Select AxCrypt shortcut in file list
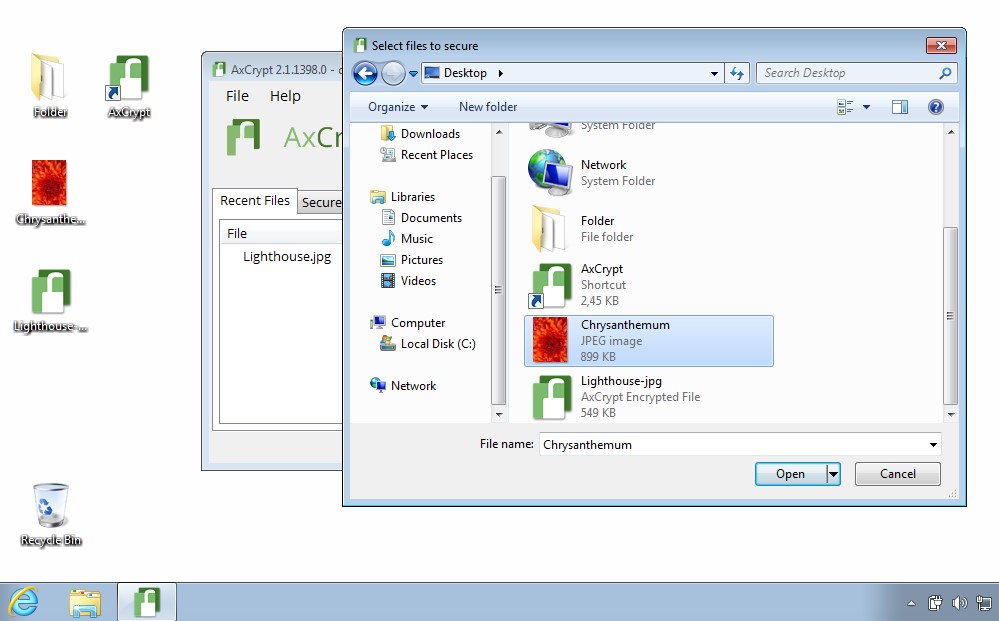The height and width of the screenshot is (621, 999). point(649,285)
